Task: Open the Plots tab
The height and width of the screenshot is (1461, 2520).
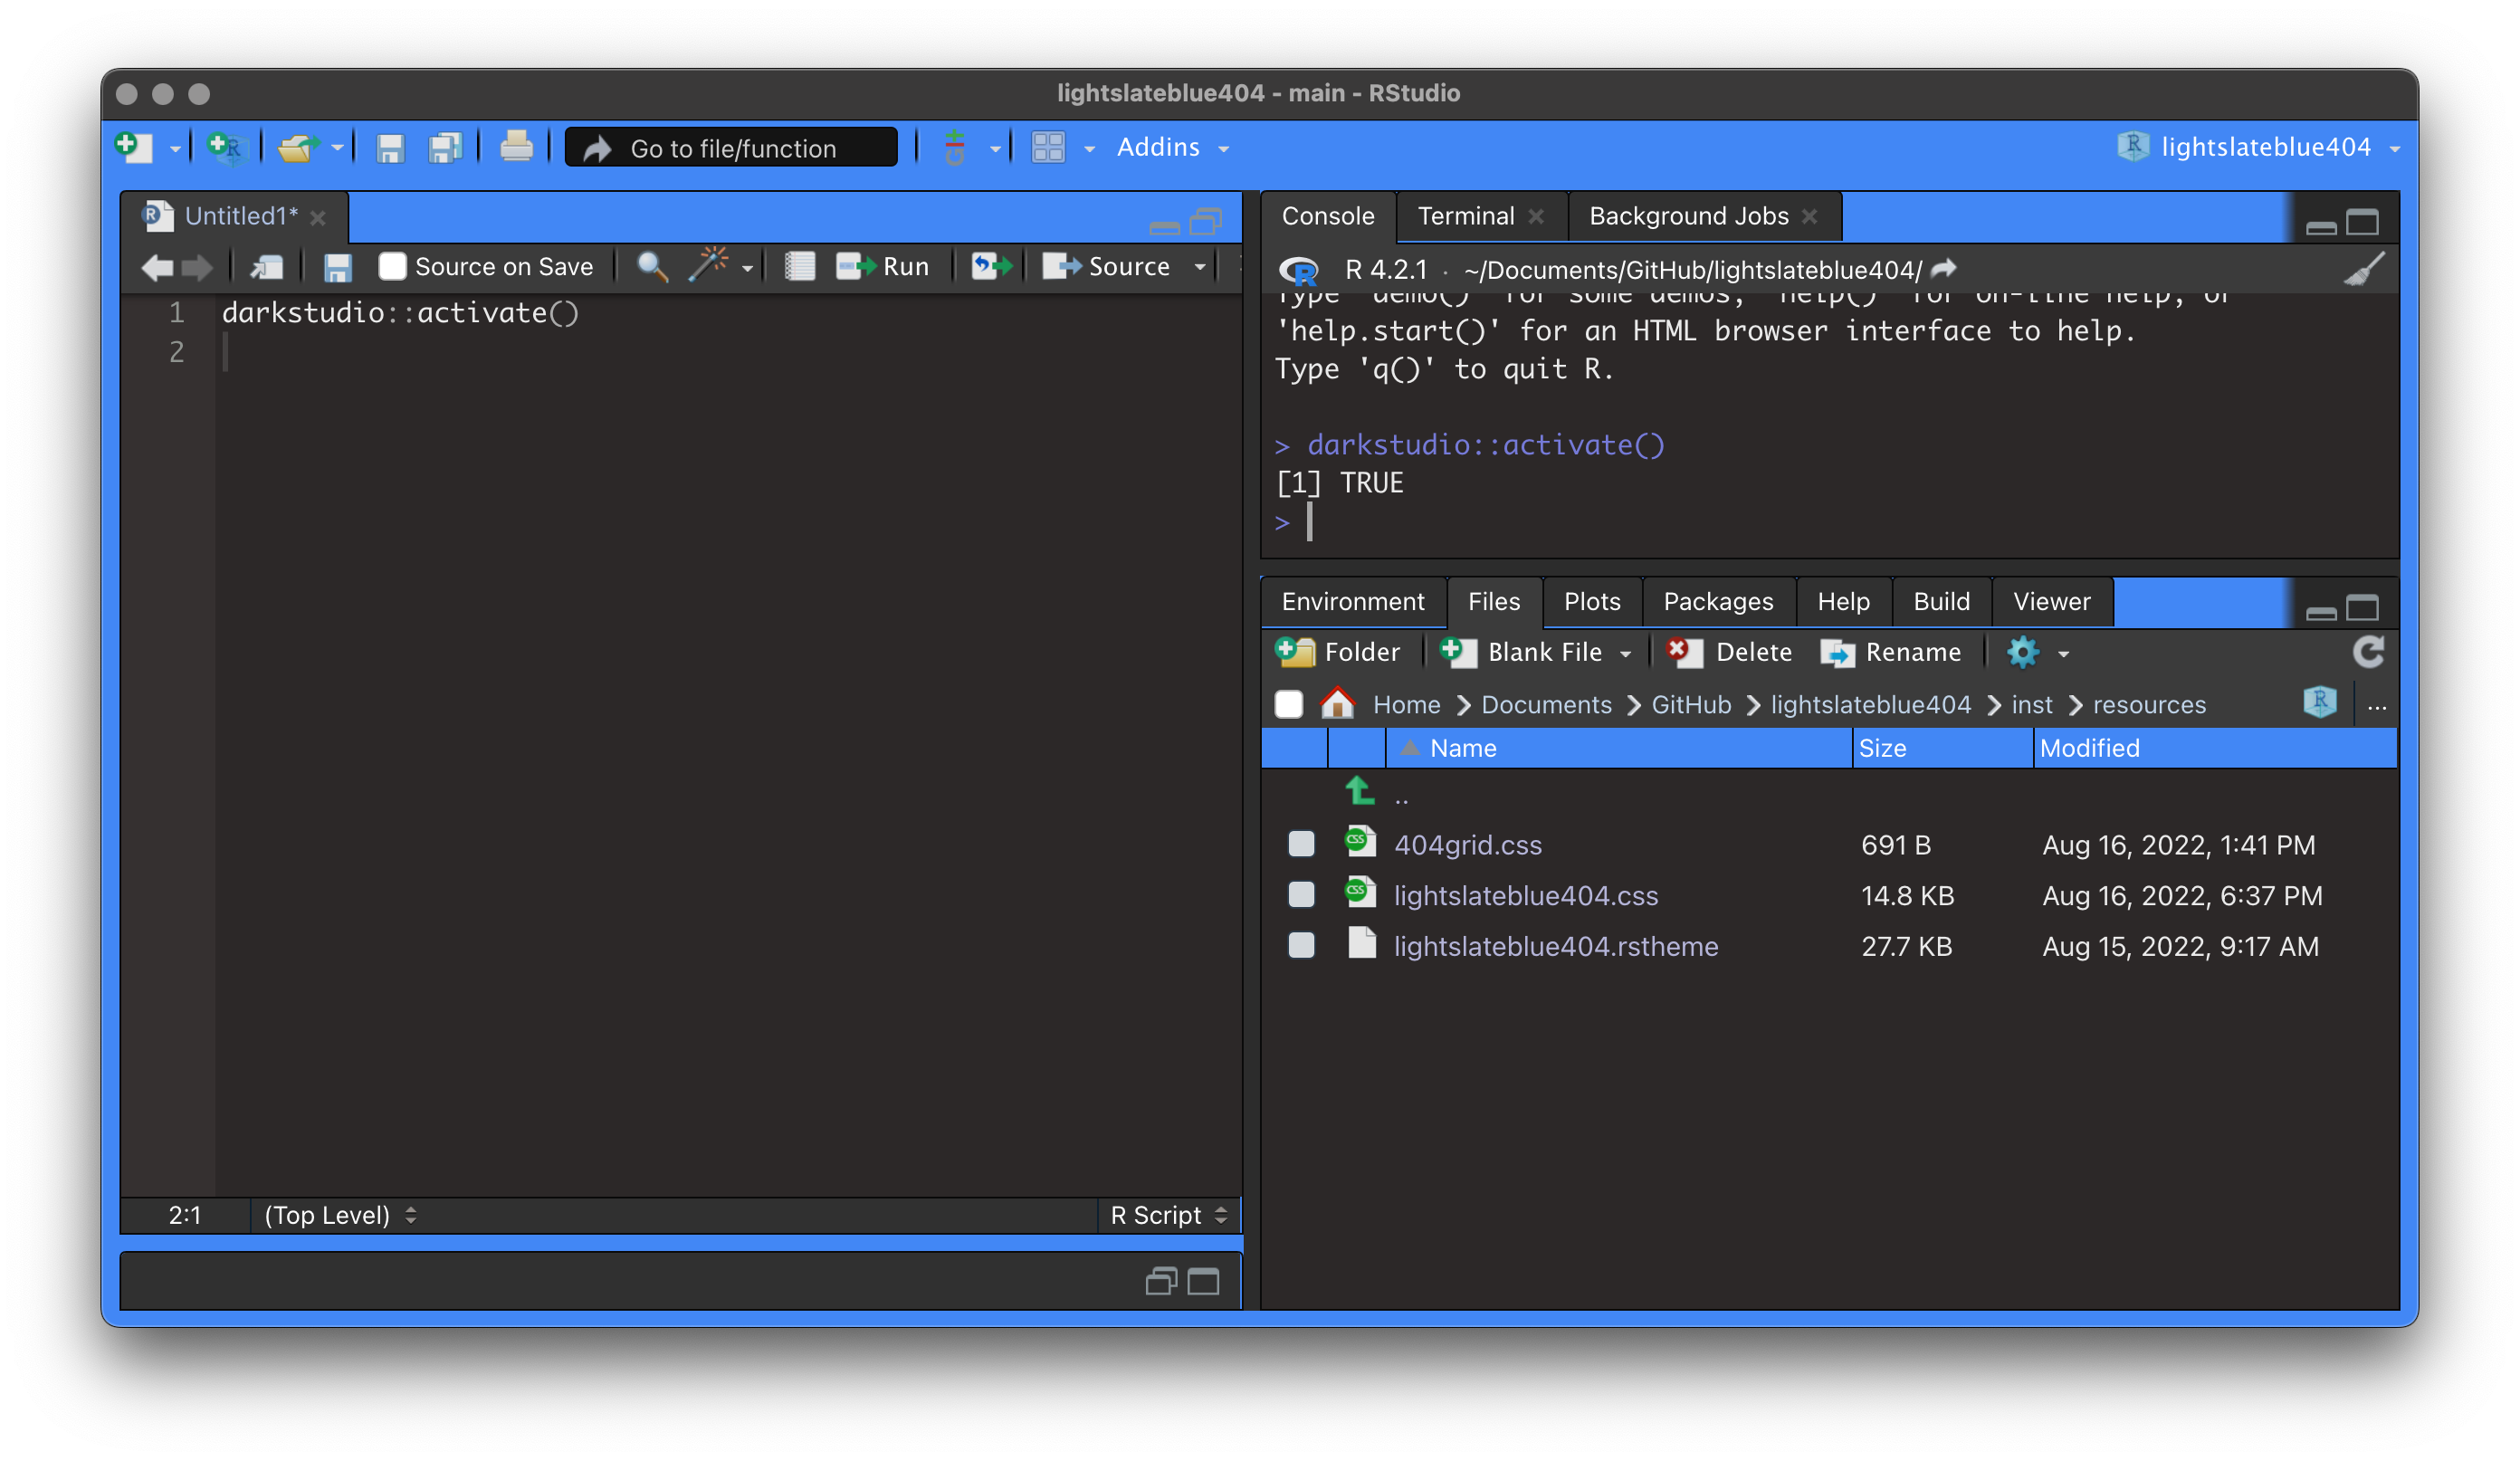Action: tap(1592, 601)
